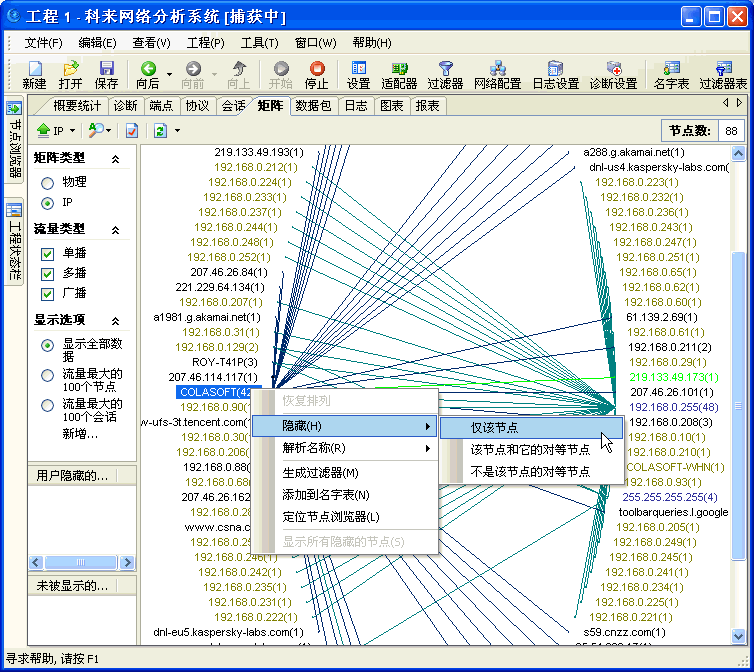Click the 打开 (Open) folder icon
754x672 pixels.
[71, 69]
